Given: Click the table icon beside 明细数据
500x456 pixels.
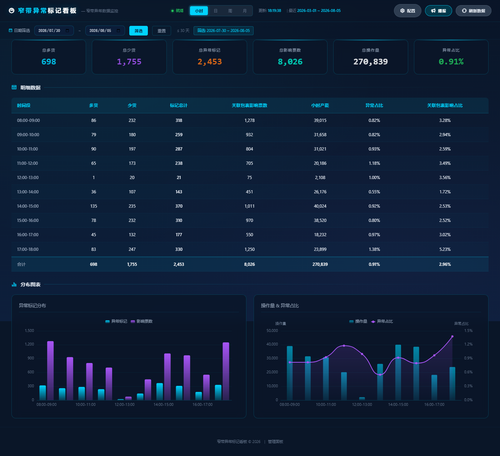Looking at the screenshot, I should click(x=14, y=87).
